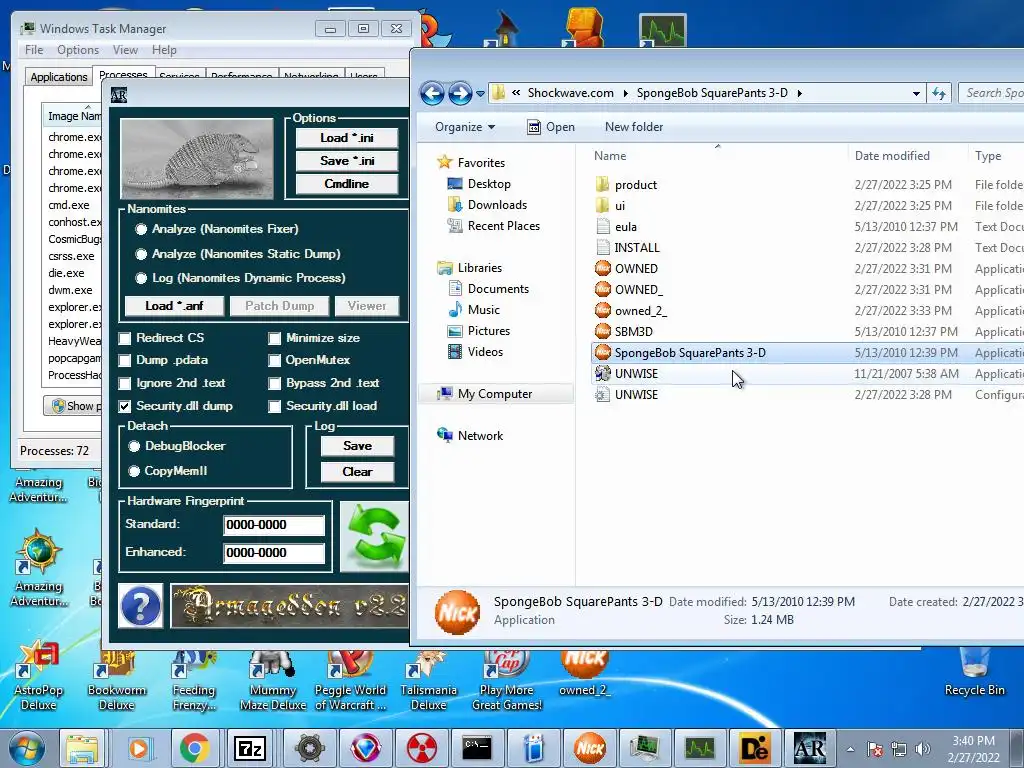Show hidden tray icons arrow
Screen dimensions: 1024x768
pyautogui.click(x=850, y=749)
